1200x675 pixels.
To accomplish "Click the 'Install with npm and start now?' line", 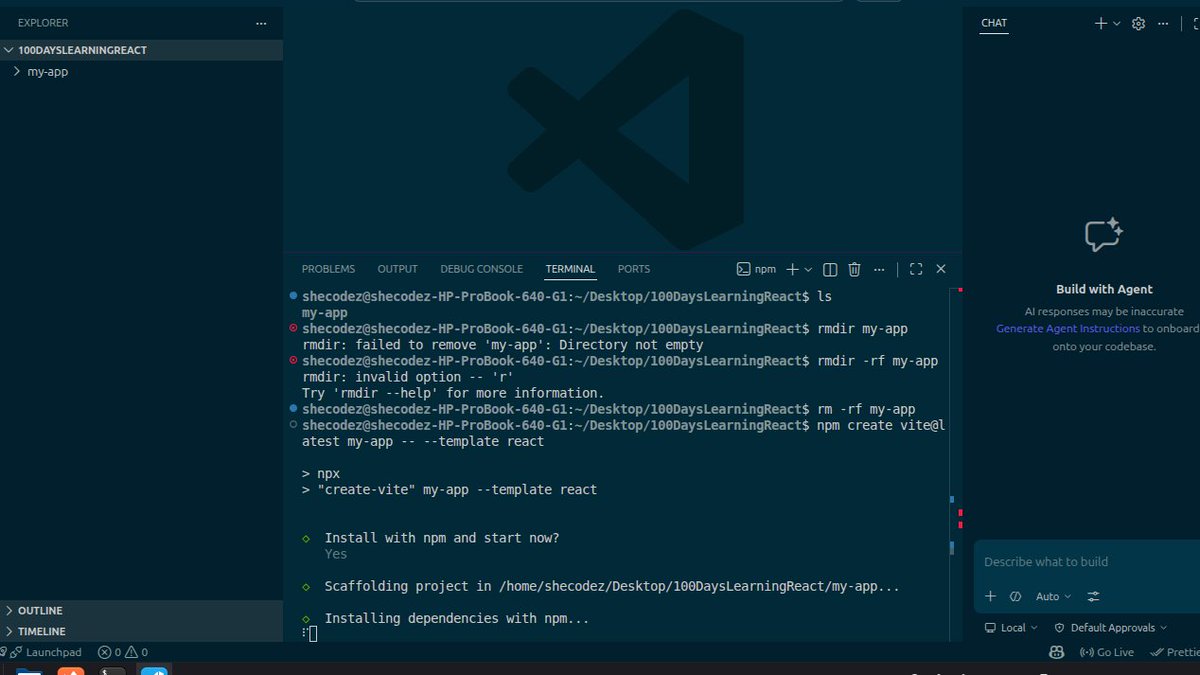I will pos(442,538).
